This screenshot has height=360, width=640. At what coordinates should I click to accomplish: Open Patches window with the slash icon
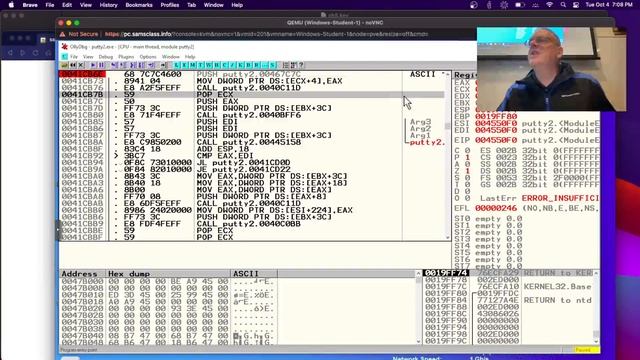tap(232, 65)
